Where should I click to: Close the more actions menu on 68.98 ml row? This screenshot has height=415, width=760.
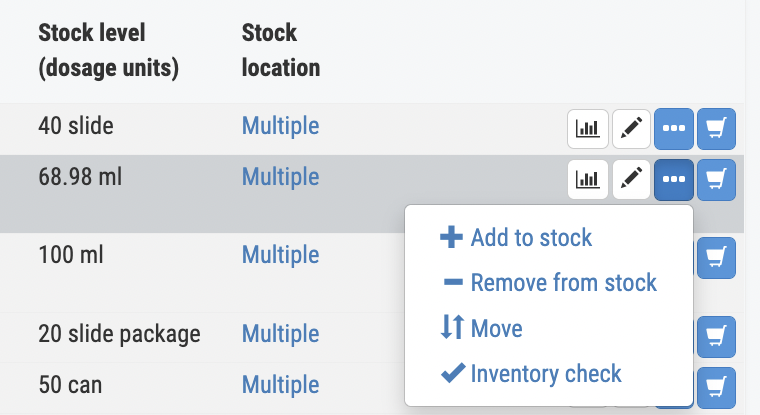tap(674, 179)
